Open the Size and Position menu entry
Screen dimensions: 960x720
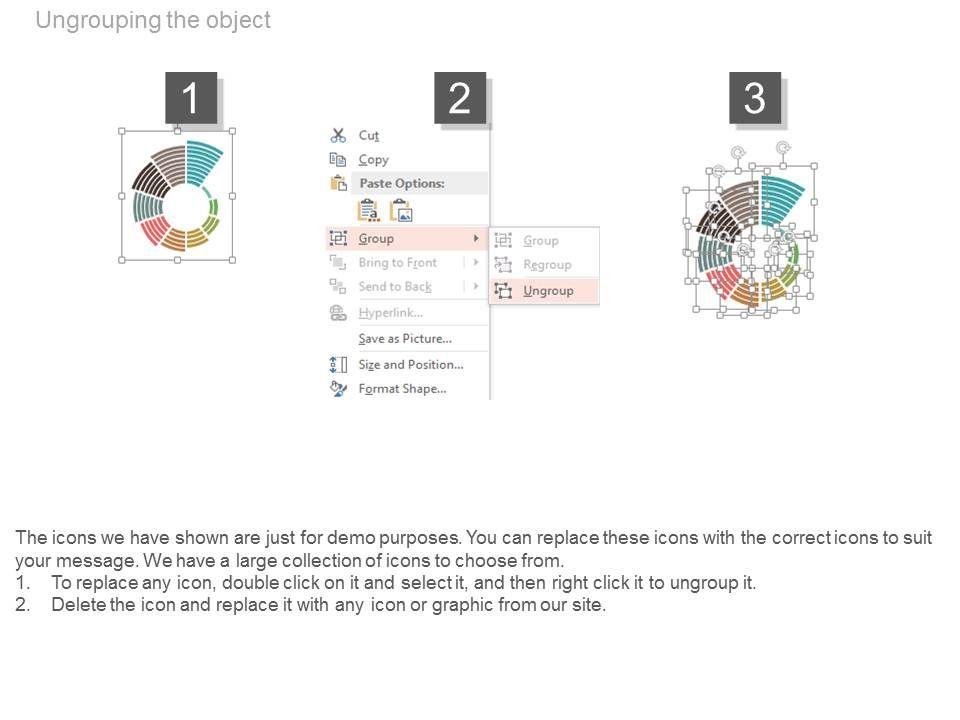(410, 365)
